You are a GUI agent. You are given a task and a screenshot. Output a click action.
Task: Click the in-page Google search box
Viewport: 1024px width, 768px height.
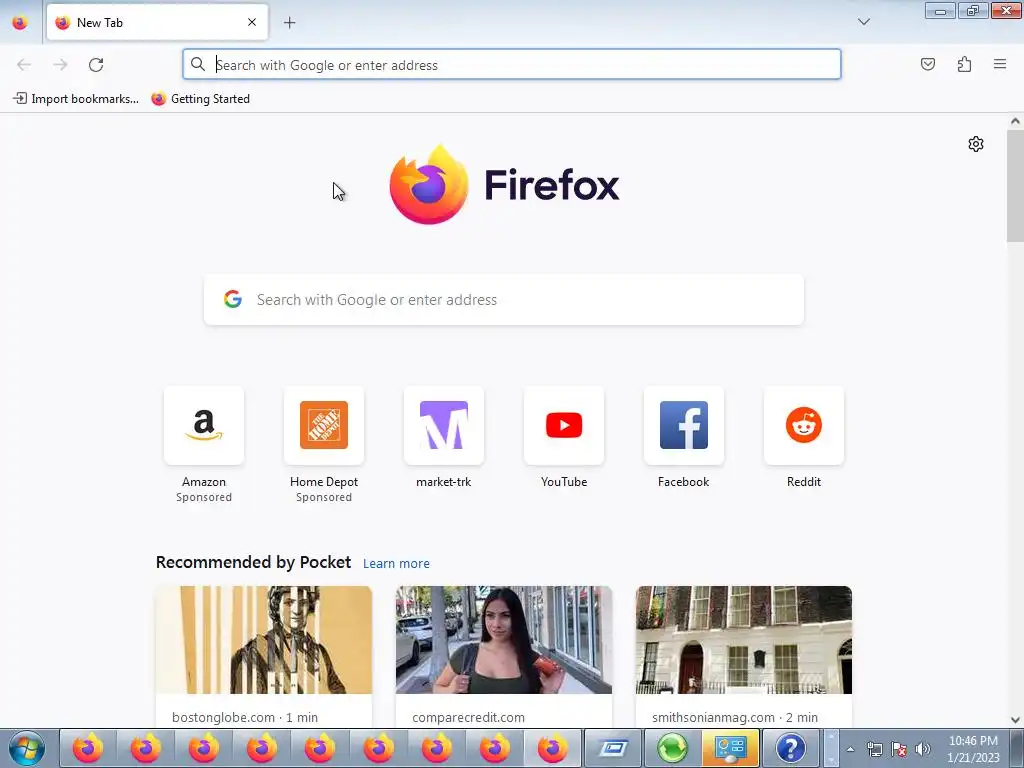pyautogui.click(x=504, y=300)
